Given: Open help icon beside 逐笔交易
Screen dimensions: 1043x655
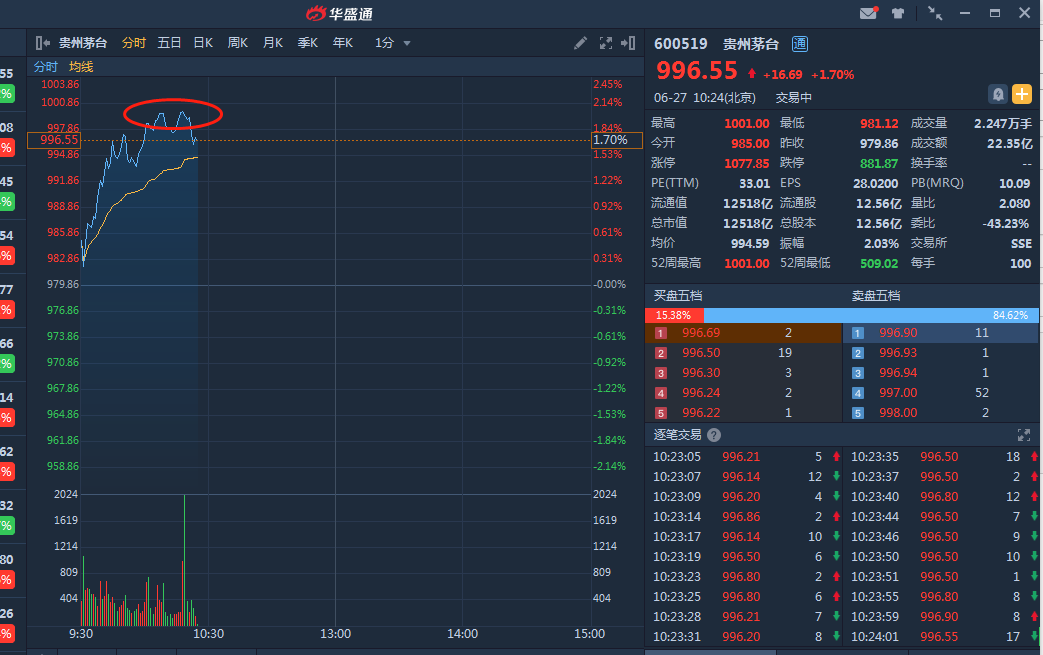Looking at the screenshot, I should pyautogui.click(x=714, y=435).
